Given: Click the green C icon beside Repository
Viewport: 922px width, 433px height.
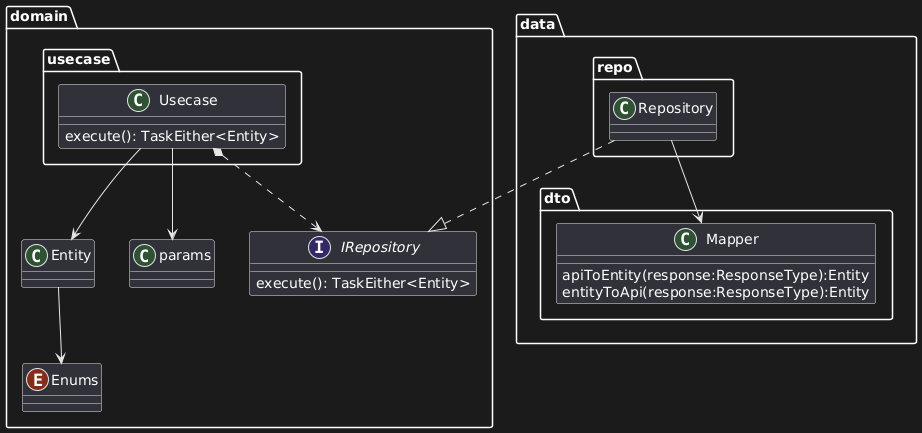Looking at the screenshot, I should click(x=624, y=109).
